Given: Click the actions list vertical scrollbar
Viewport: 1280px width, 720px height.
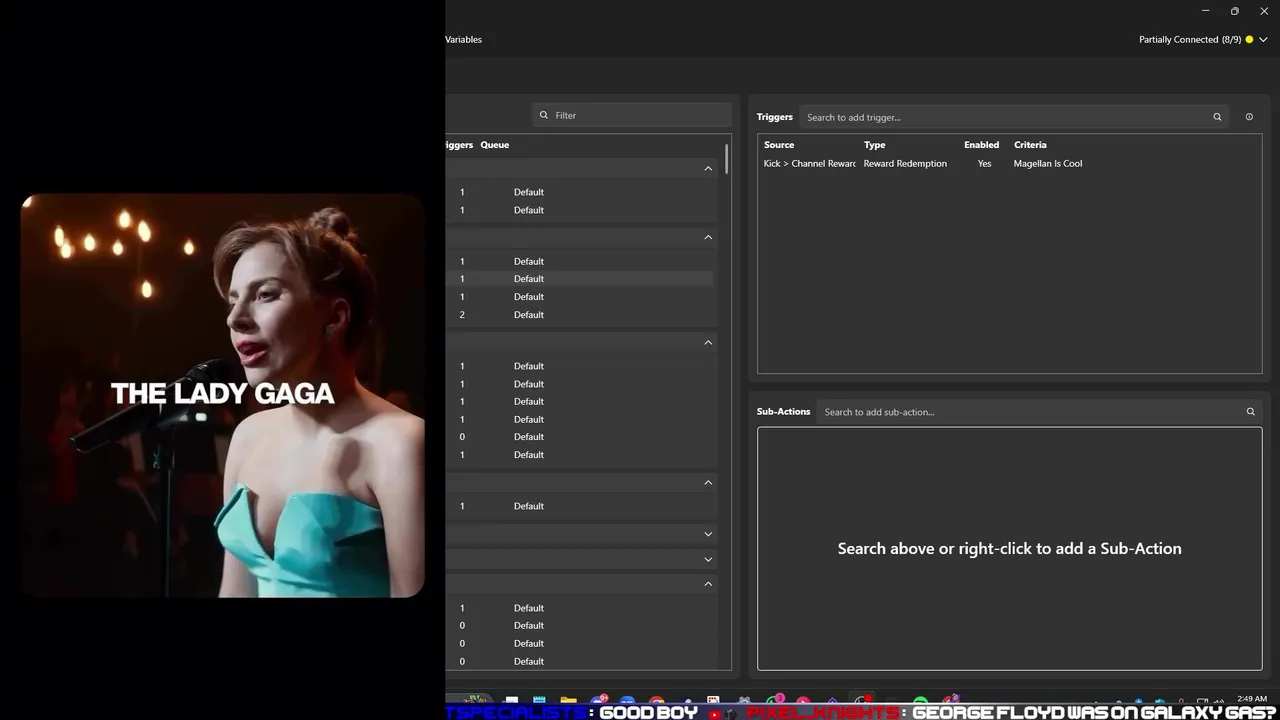Looking at the screenshot, I should (x=727, y=160).
